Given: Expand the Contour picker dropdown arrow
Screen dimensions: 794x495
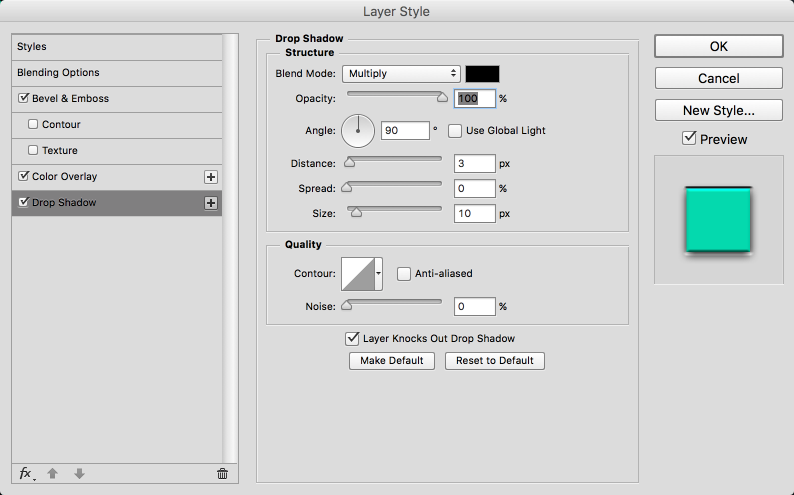Looking at the screenshot, I should 379,273.
